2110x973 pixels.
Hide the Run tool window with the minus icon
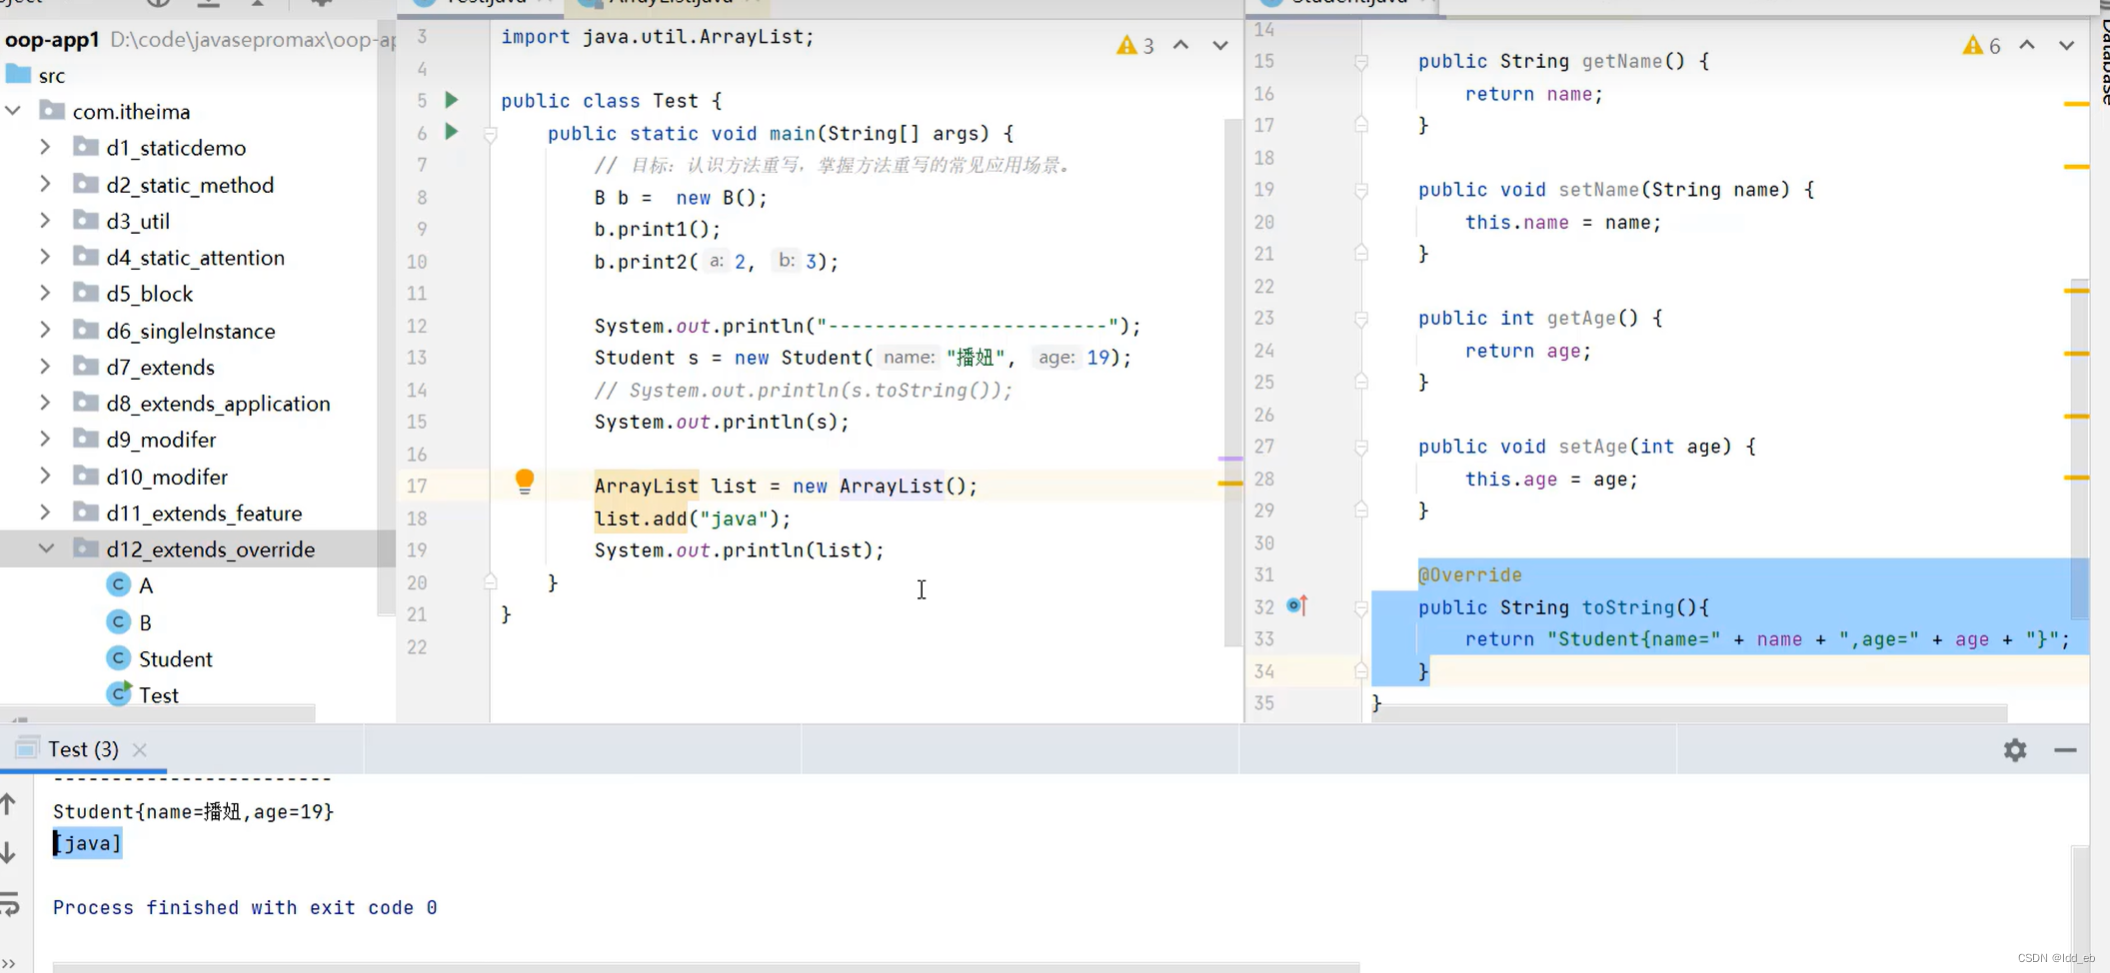[2065, 750]
